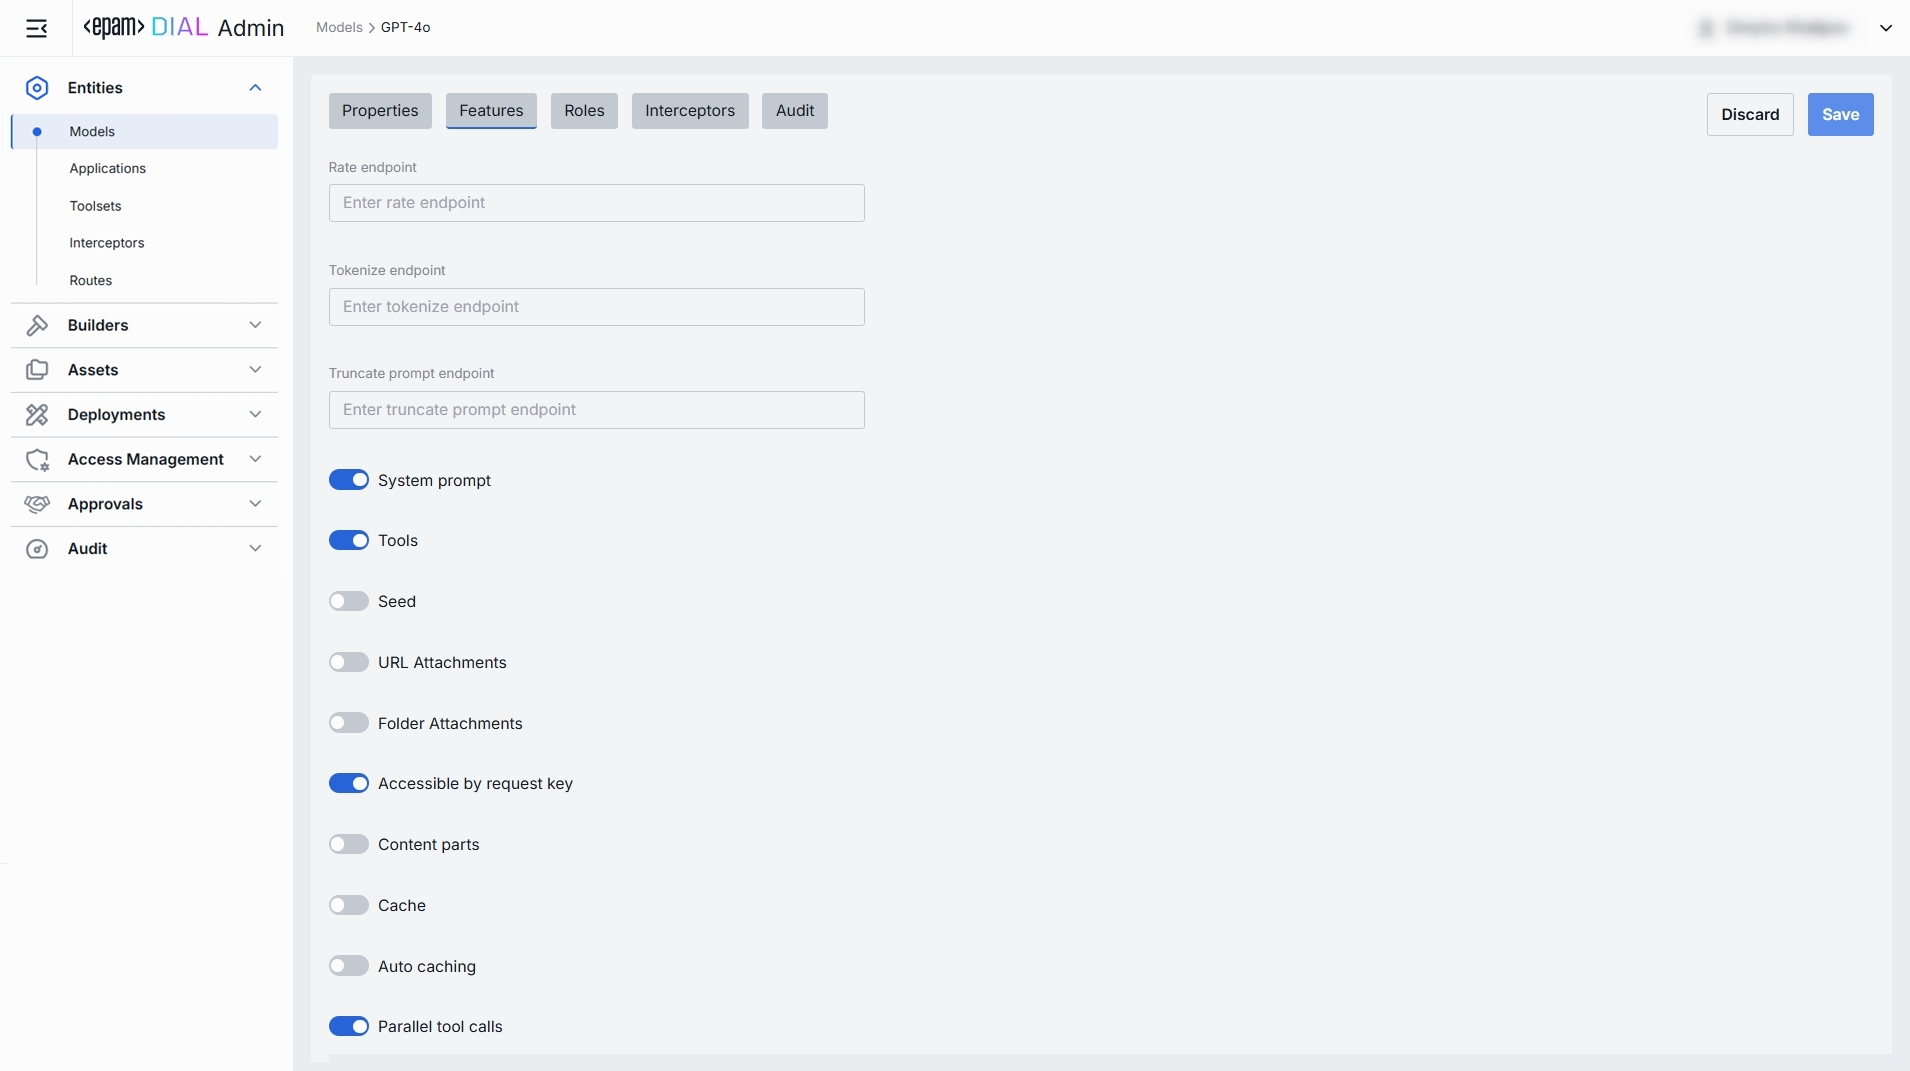Click the Builders hammer icon
This screenshot has height=1071, width=1910.
[x=37, y=325]
